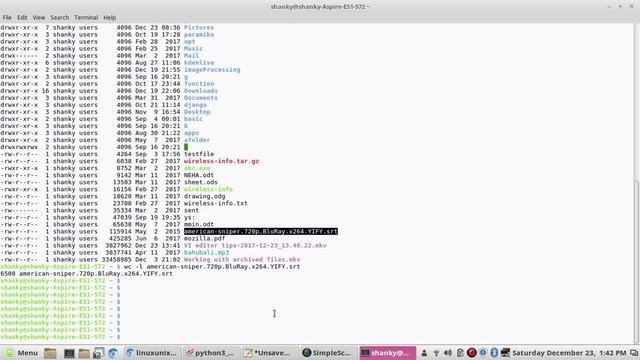This screenshot has width=640, height=360.
Task: Click the django directory name
Action: (x=195, y=105)
